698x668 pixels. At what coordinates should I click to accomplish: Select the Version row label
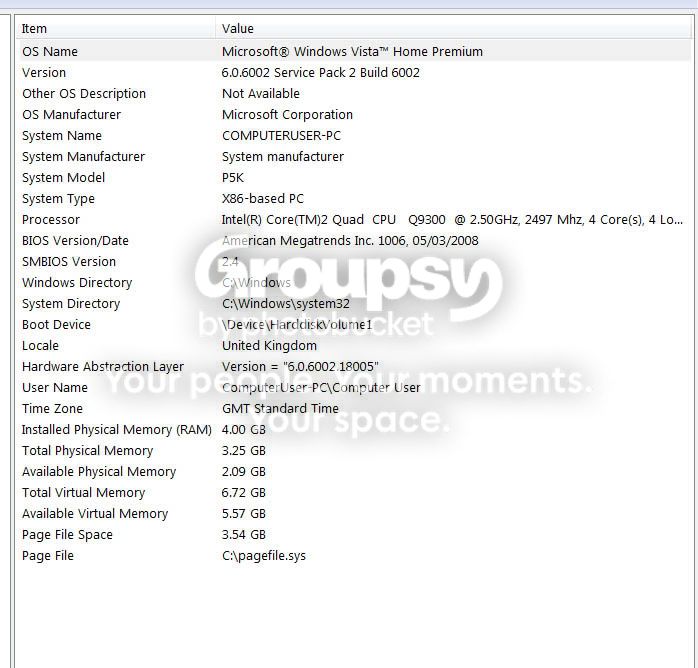click(44, 73)
